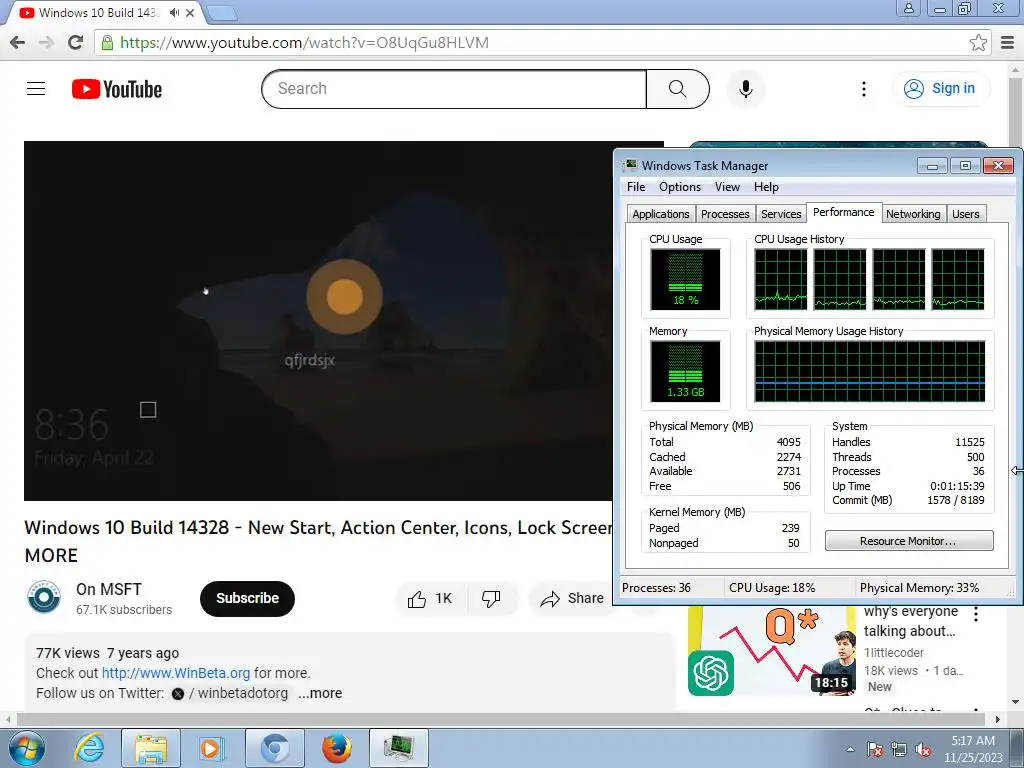Dislike the video with thumbs down

(x=491, y=598)
